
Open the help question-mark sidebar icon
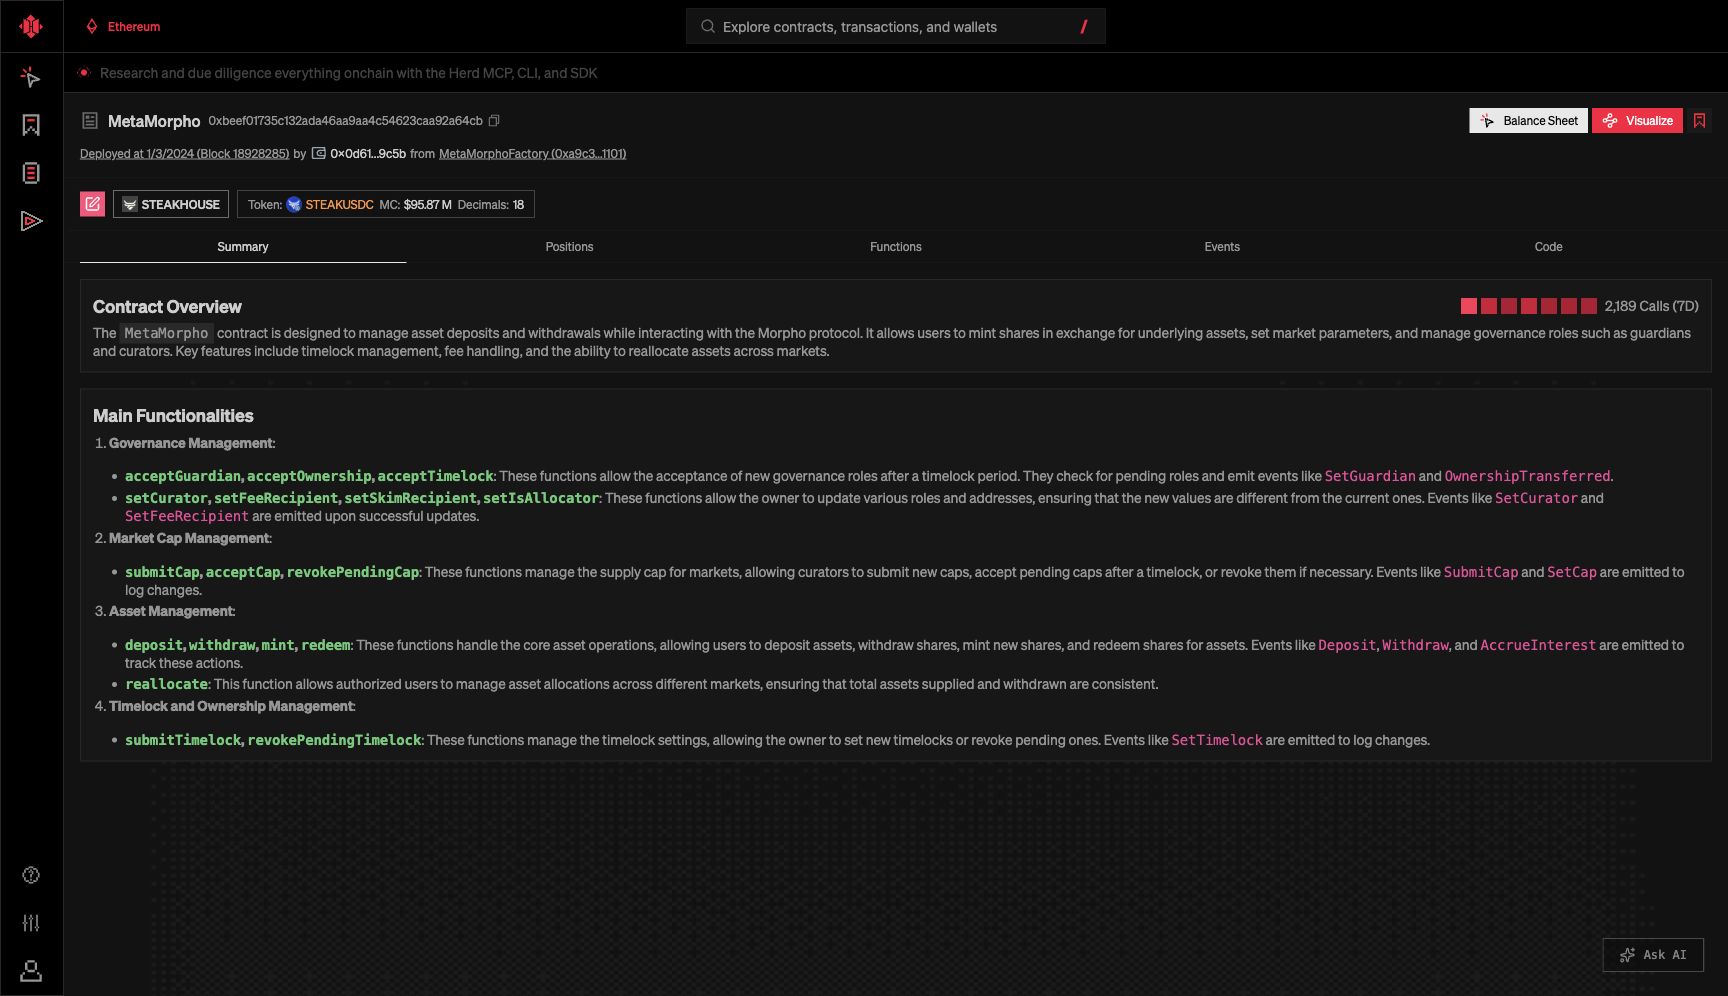point(31,875)
